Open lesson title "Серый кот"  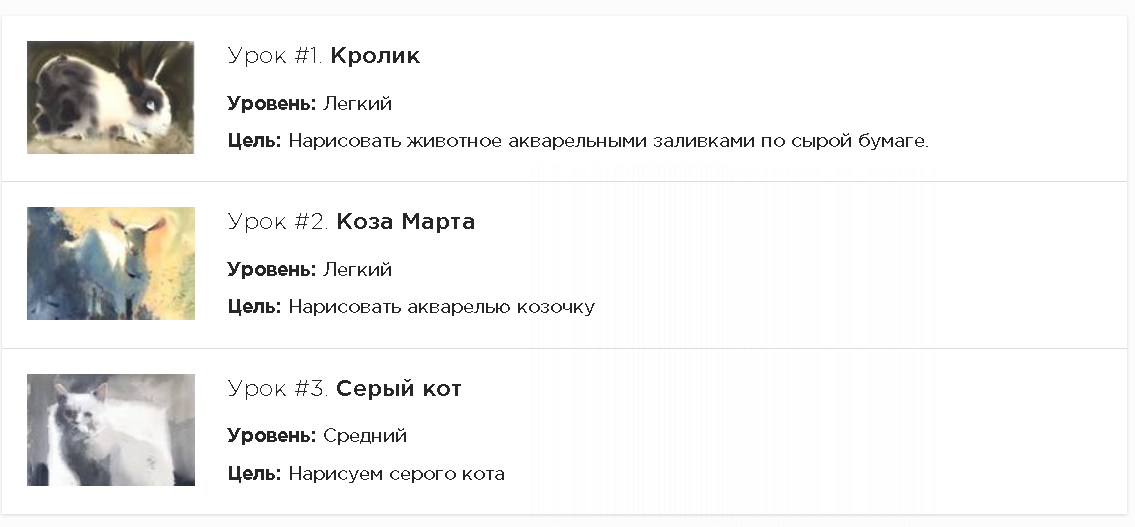398,389
